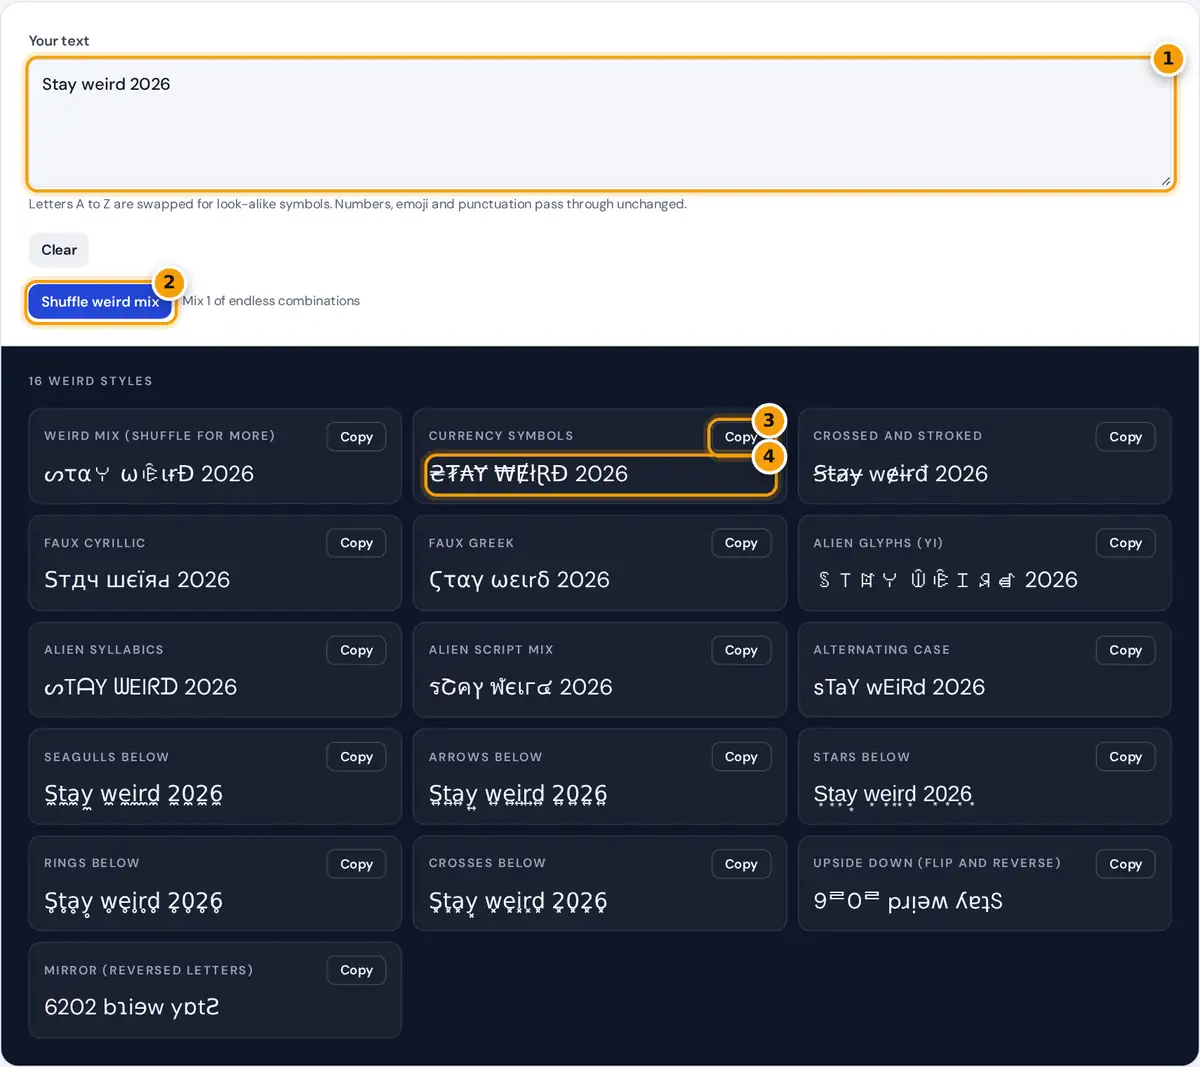Select the Crosses Below text output
Screen dimensions: 1200x1067
(x=518, y=902)
